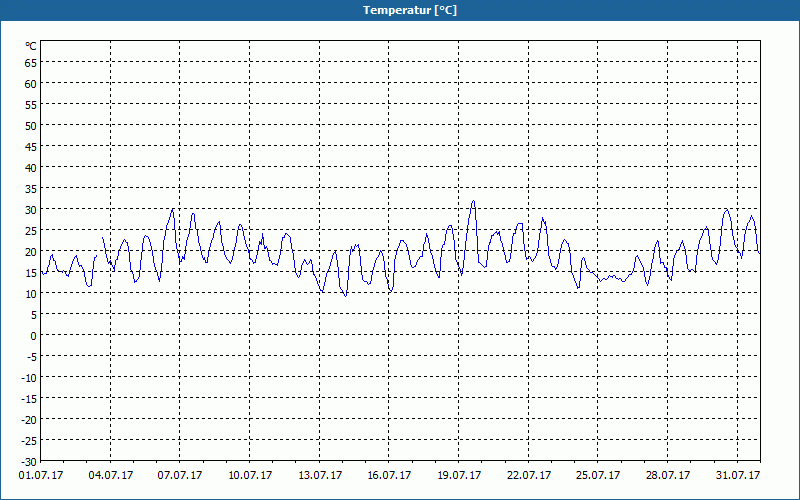The height and width of the screenshot is (500, 800).
Task: Click the 50 y-axis value
Action: 31,126
